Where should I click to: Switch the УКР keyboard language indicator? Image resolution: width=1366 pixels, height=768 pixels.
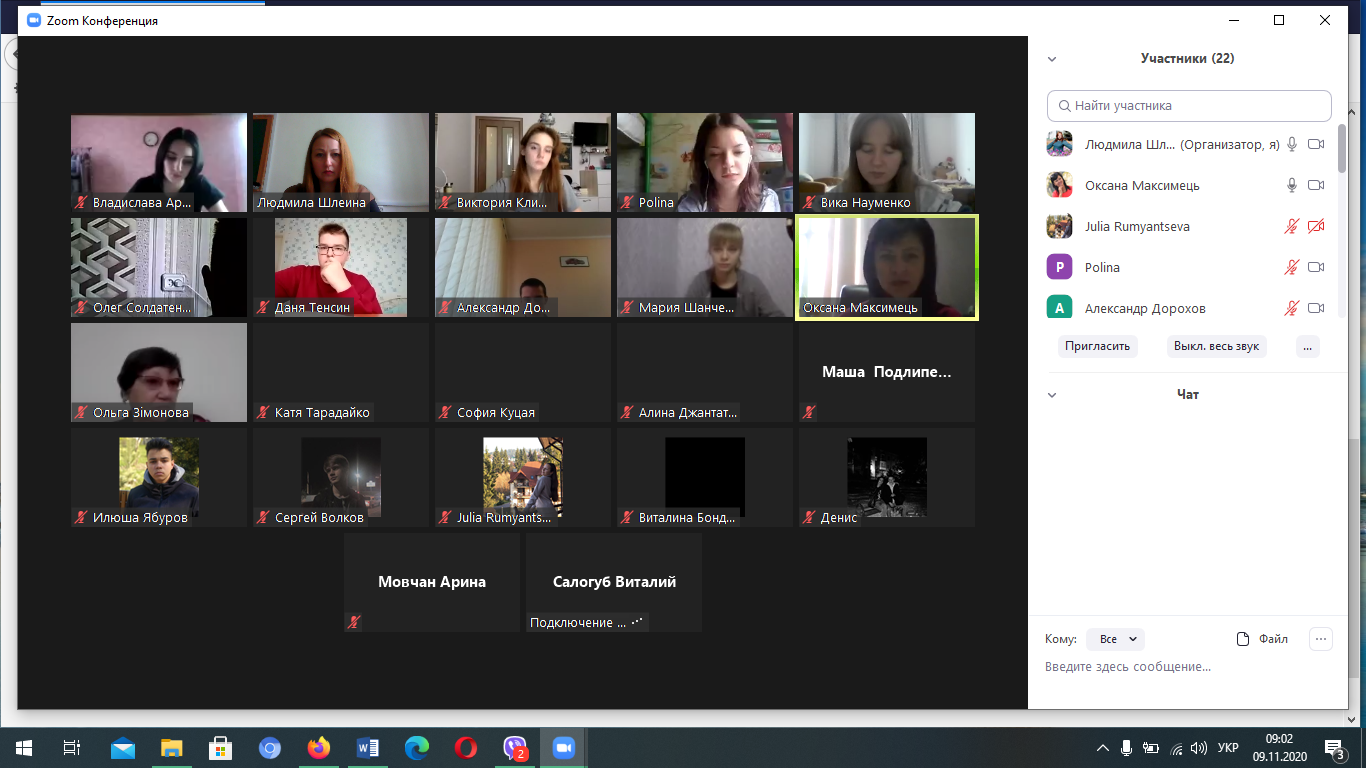[x=1228, y=748]
